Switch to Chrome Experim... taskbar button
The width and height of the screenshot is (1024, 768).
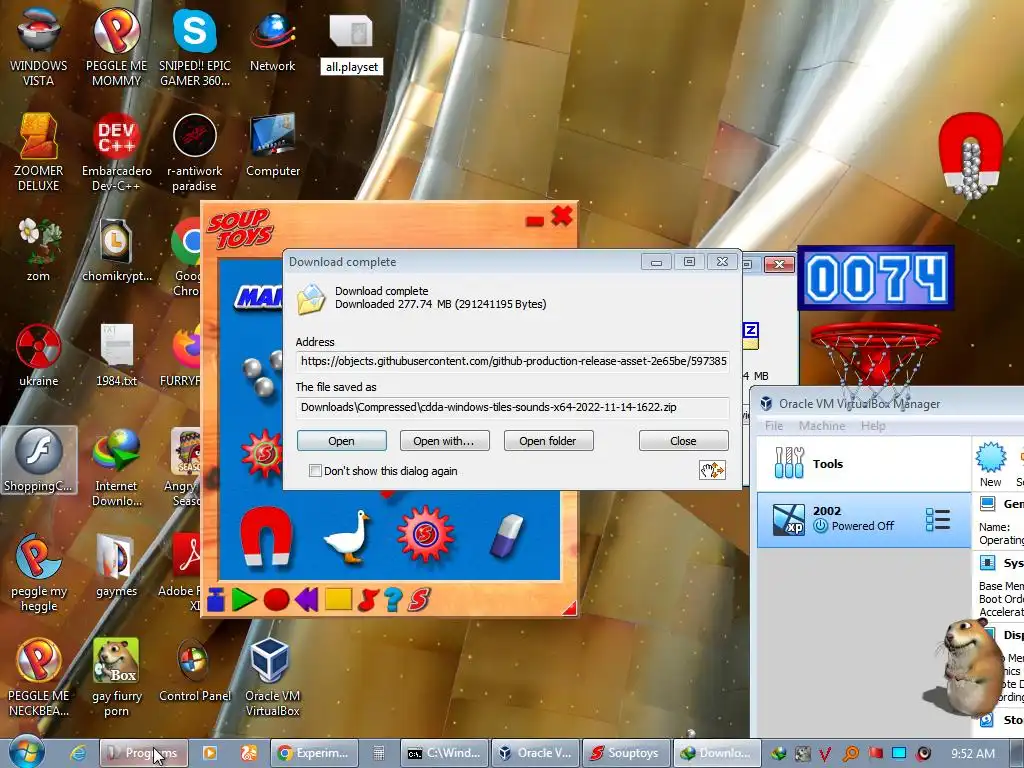click(315, 753)
